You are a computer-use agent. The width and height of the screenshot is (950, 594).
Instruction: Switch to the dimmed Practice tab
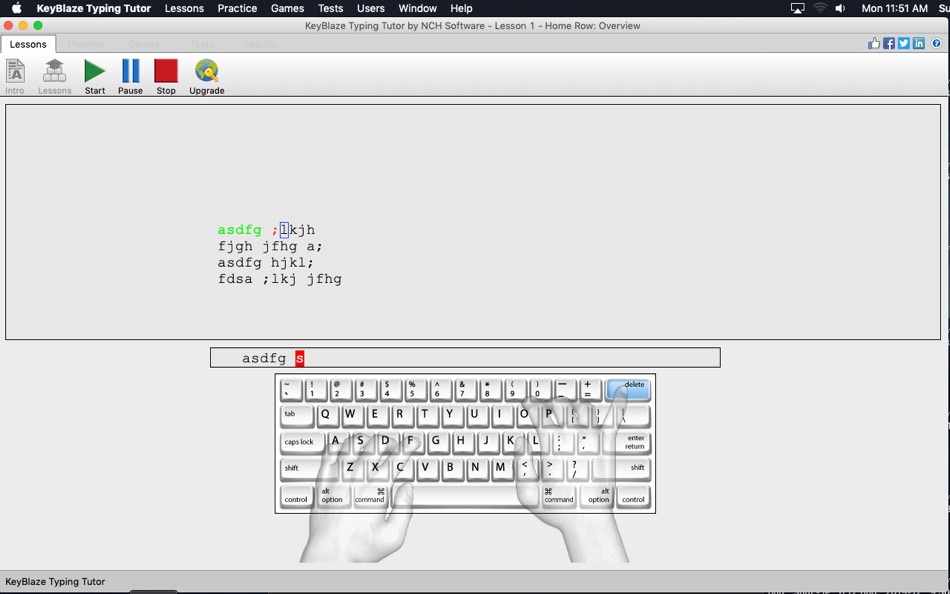click(x=85, y=44)
